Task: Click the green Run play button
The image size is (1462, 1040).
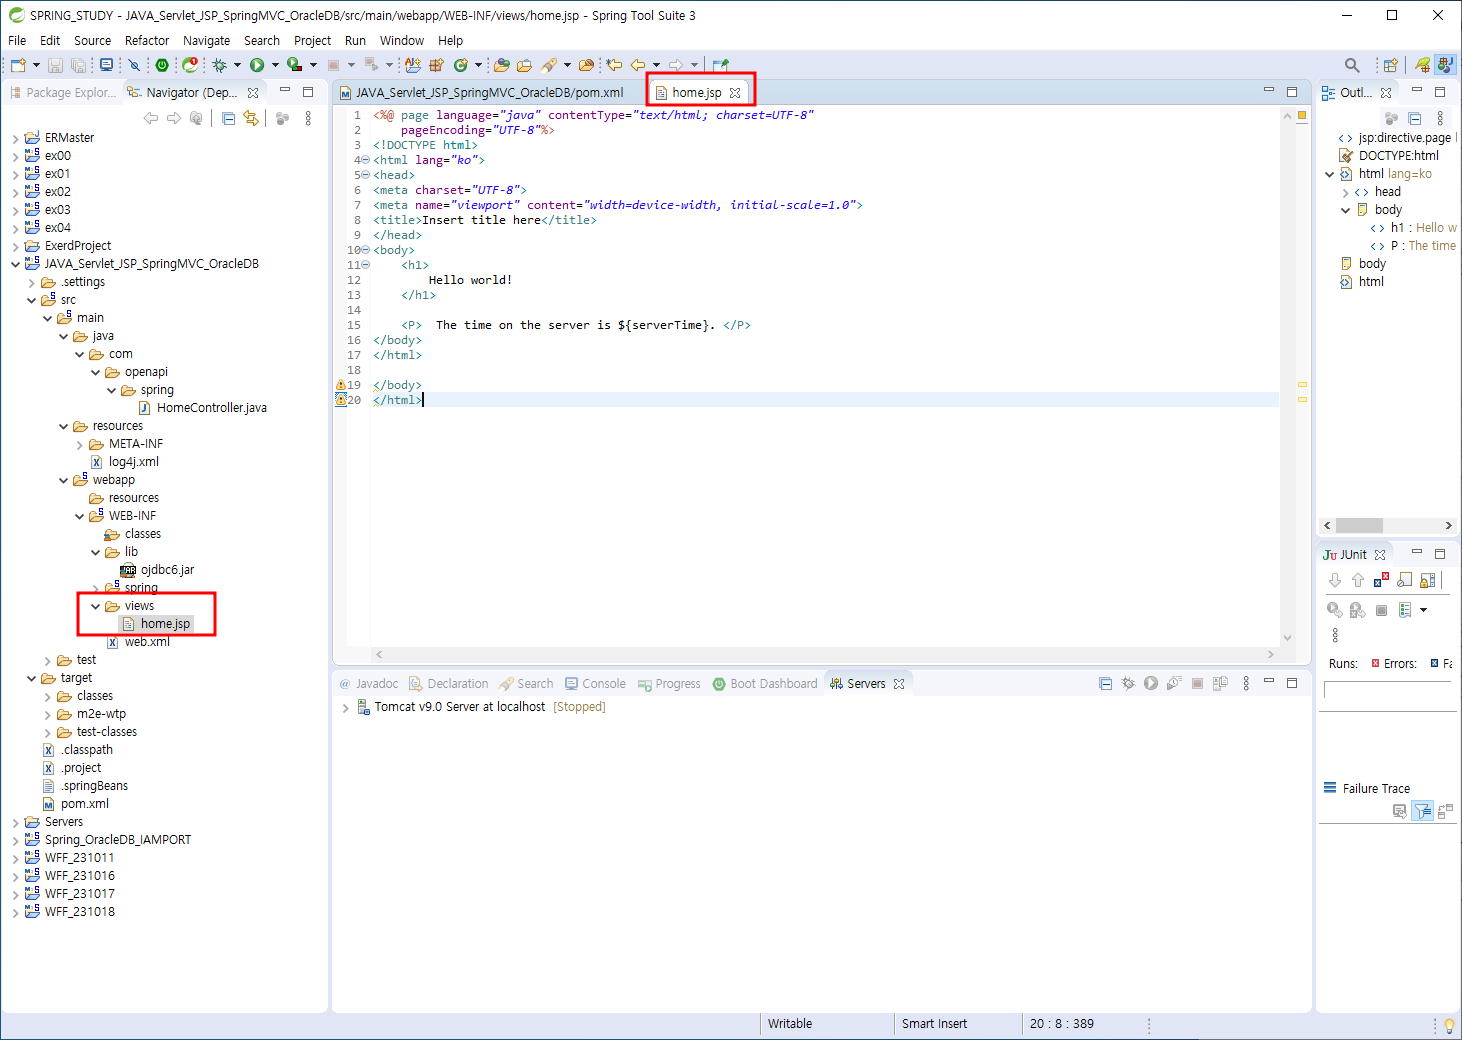Action: (x=257, y=65)
